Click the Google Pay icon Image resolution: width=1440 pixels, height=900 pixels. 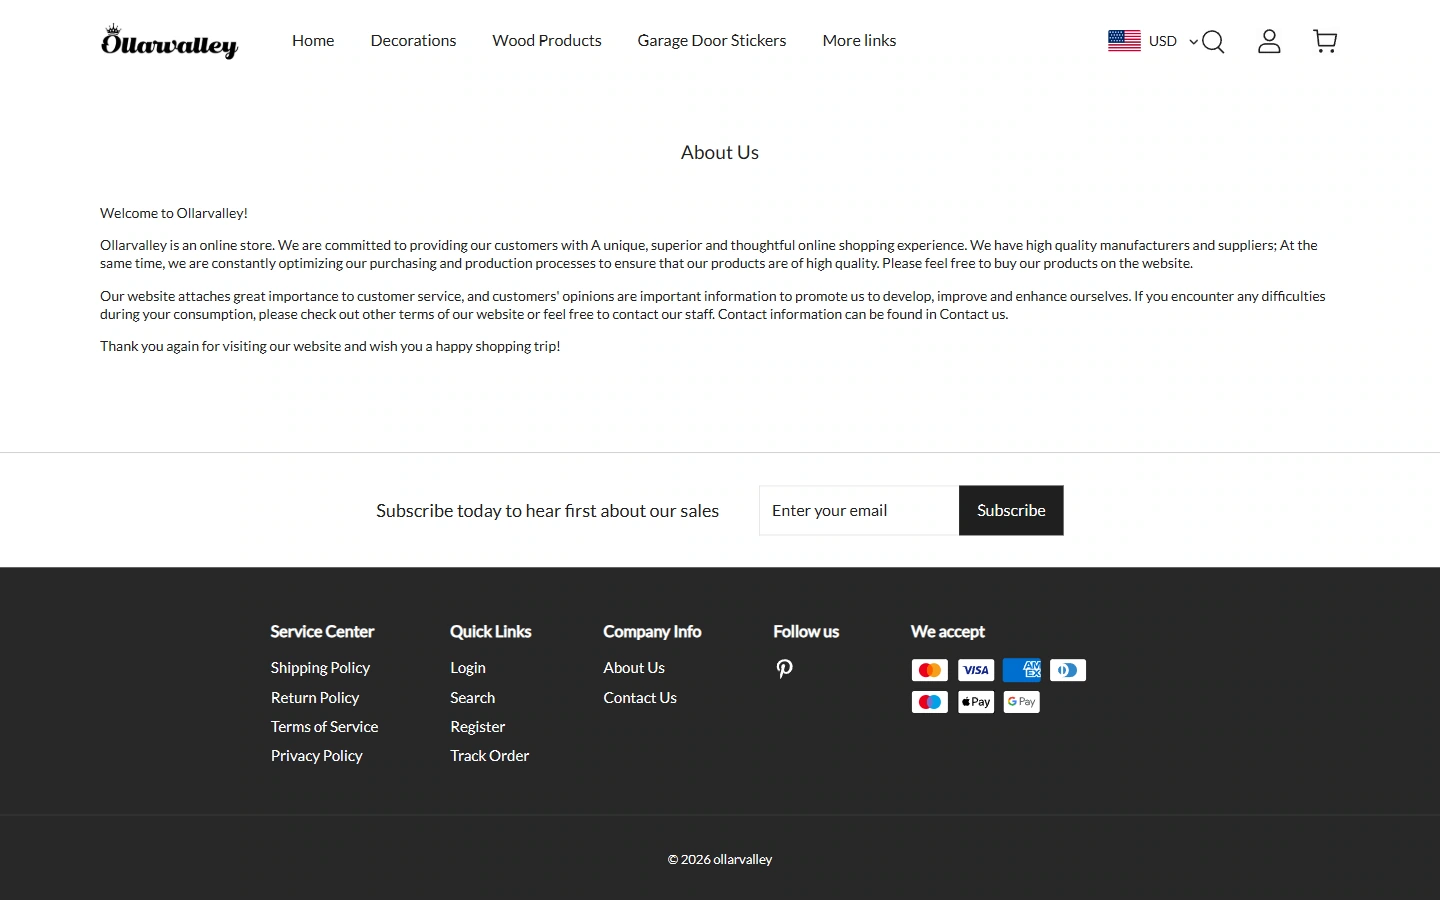point(1022,702)
